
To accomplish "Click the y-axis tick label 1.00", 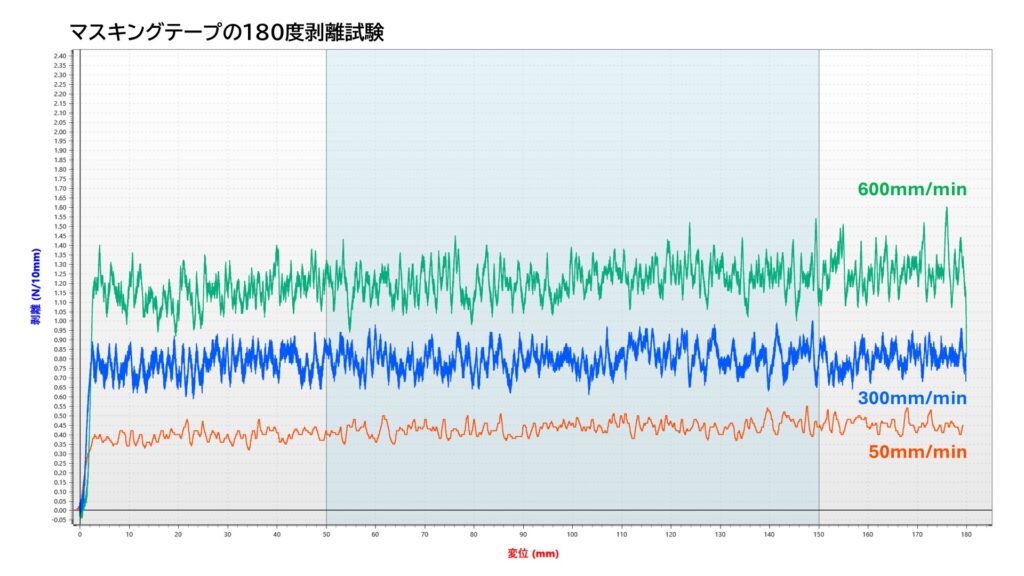I will [60, 321].
